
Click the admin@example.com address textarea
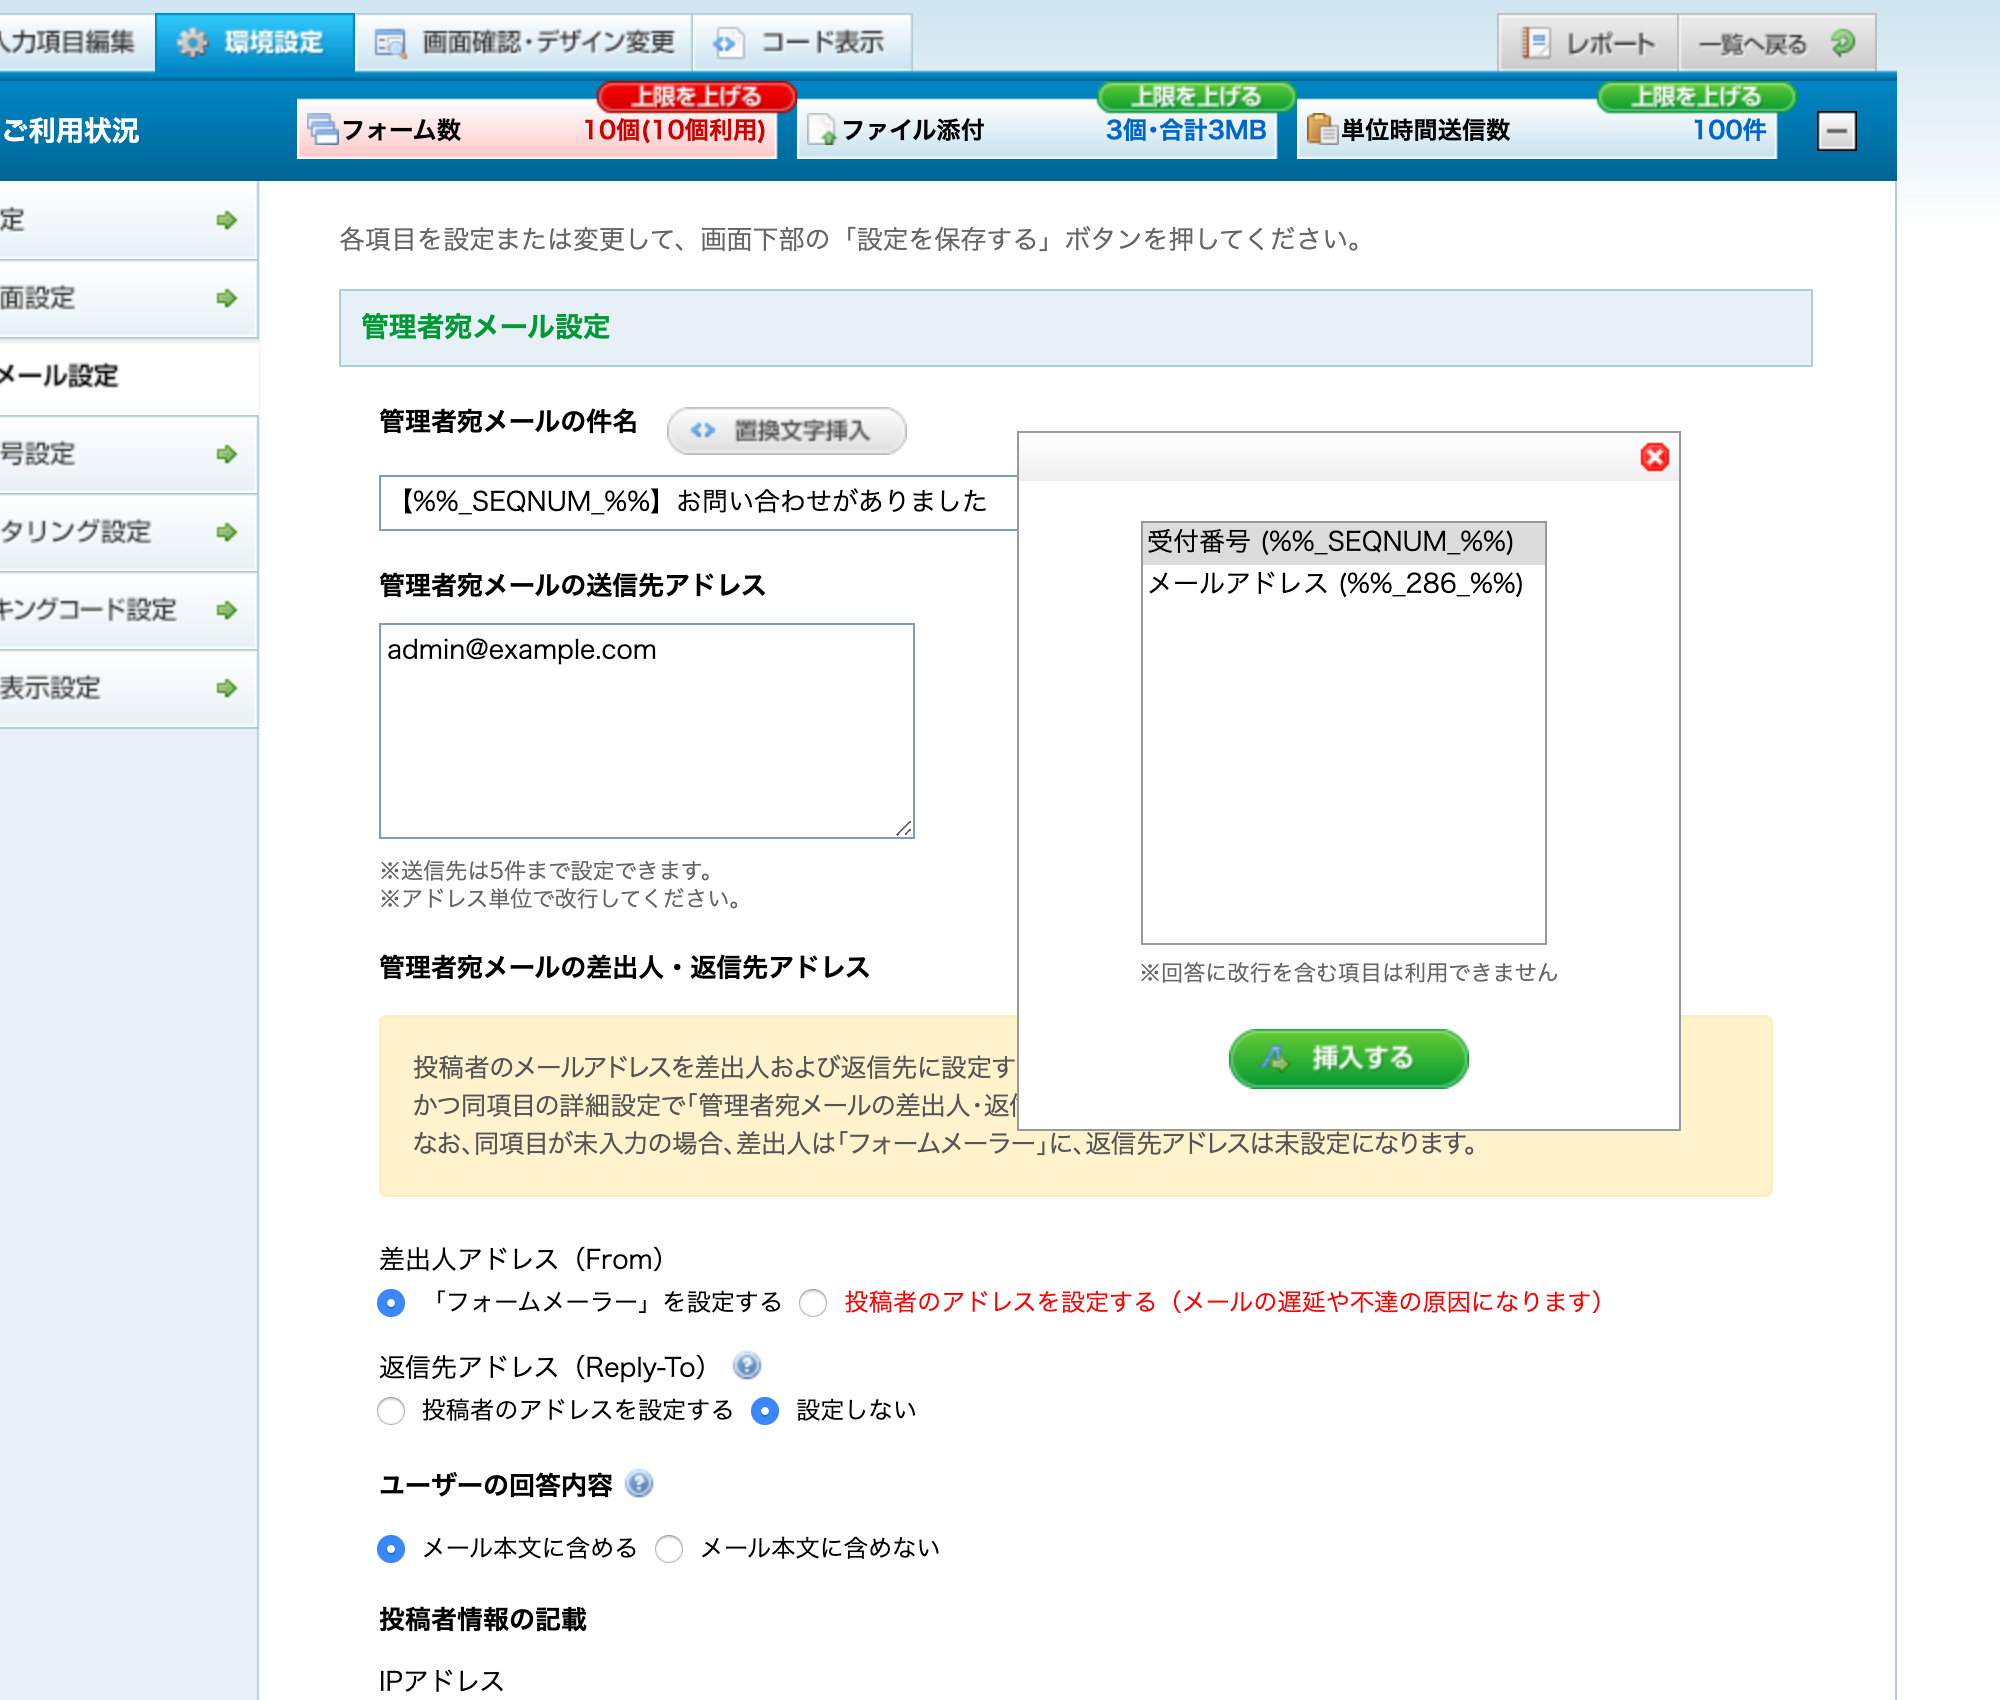click(647, 730)
